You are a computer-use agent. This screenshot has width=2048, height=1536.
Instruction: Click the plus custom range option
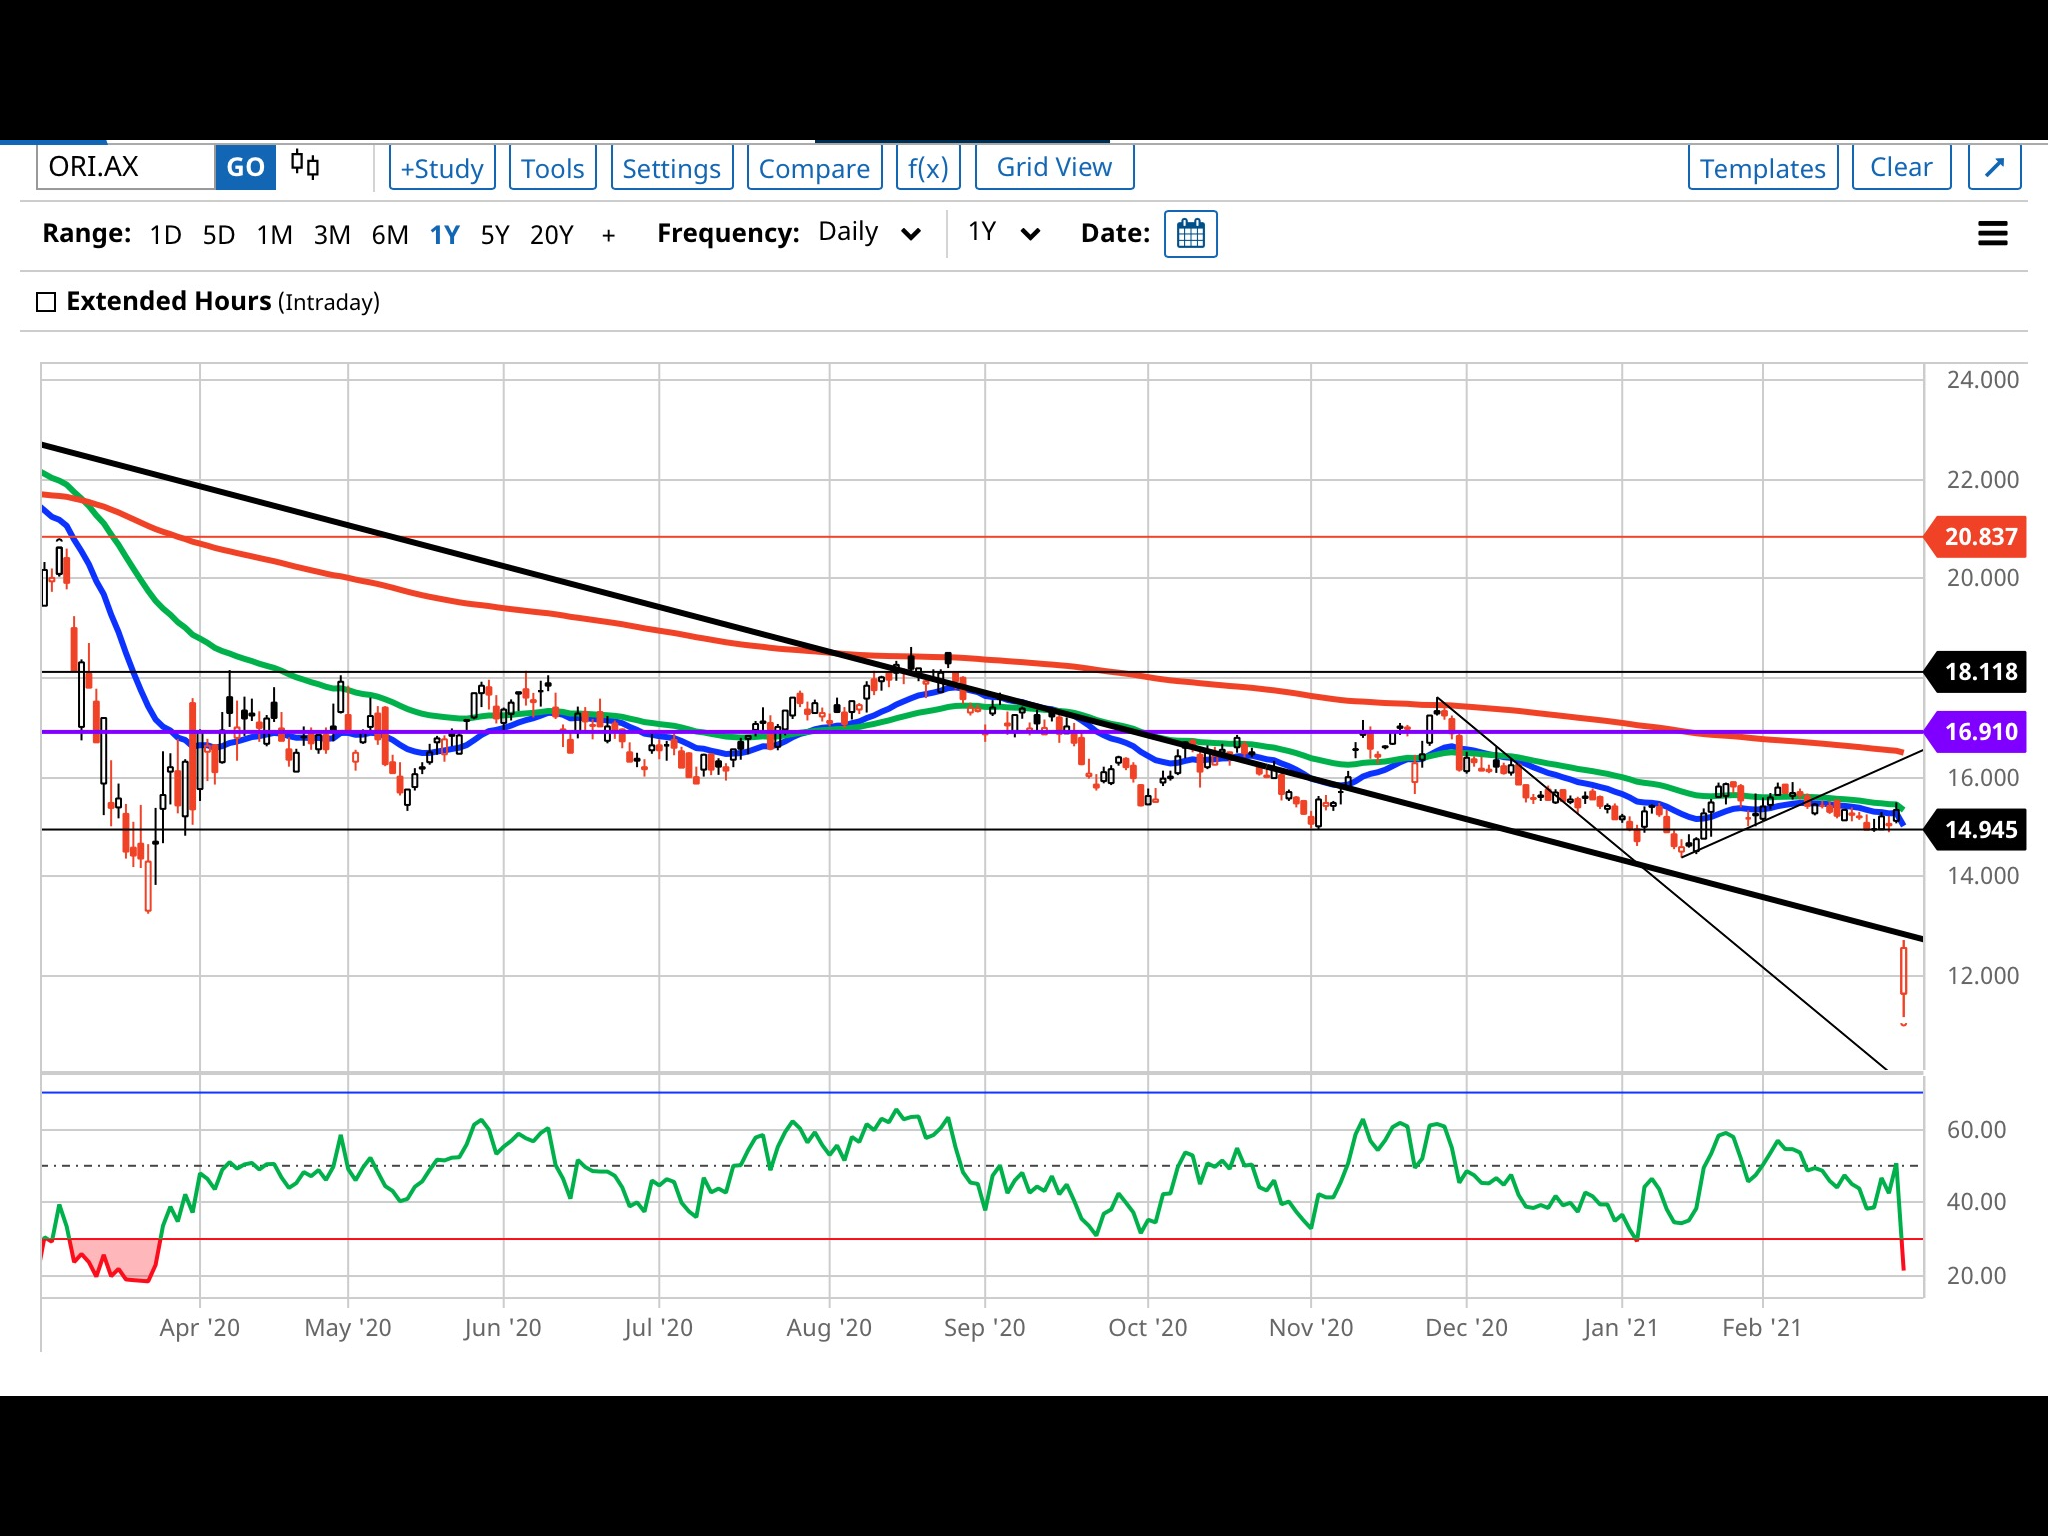pos(608,236)
